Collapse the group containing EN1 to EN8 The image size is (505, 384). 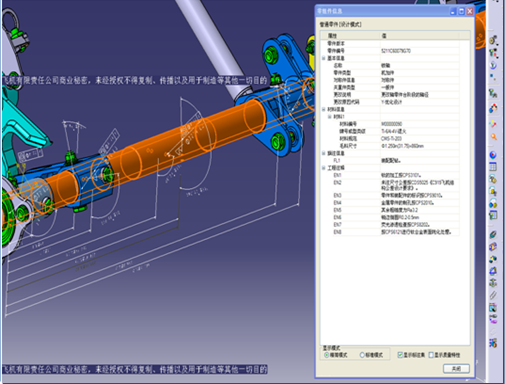click(x=323, y=168)
